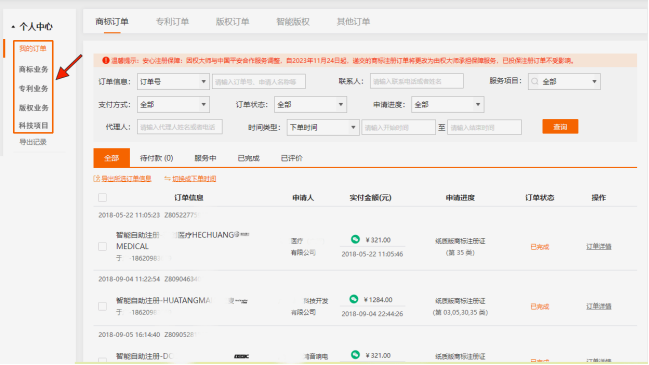The height and width of the screenshot is (365, 649).
Task: Click order timestamp 2018-05-22 11:05:23
Action: [x=129, y=215]
